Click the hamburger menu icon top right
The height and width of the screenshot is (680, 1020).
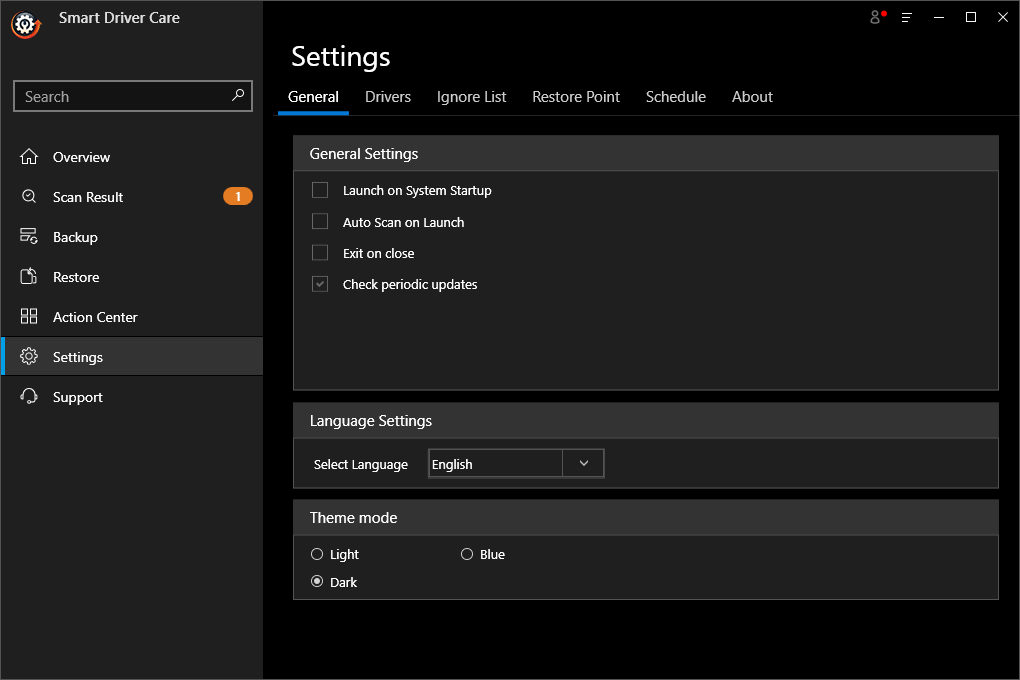905,17
